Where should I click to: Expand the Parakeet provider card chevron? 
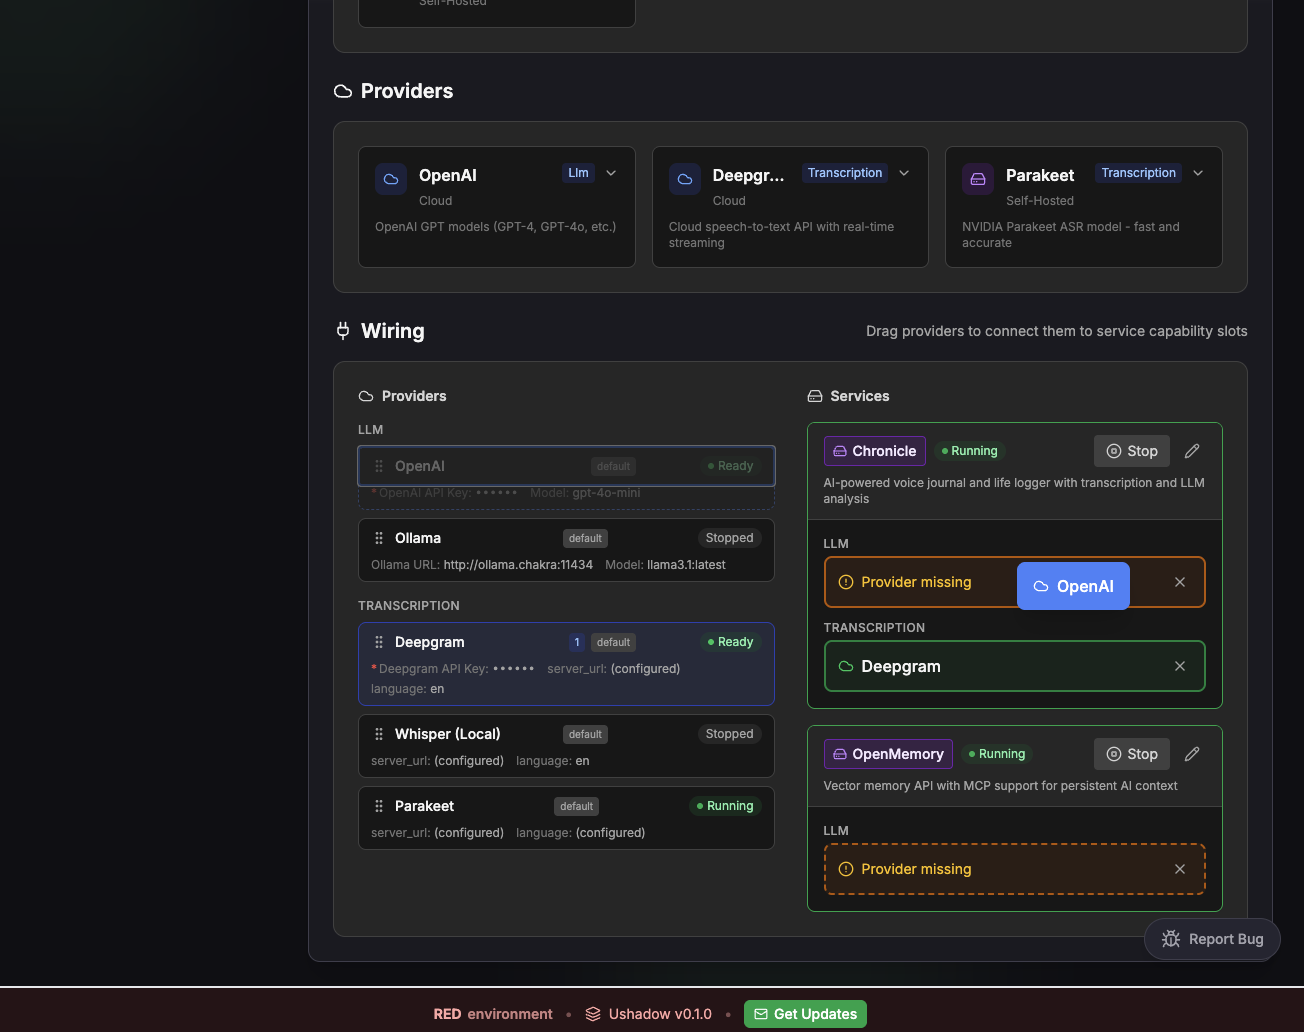pos(1198,173)
